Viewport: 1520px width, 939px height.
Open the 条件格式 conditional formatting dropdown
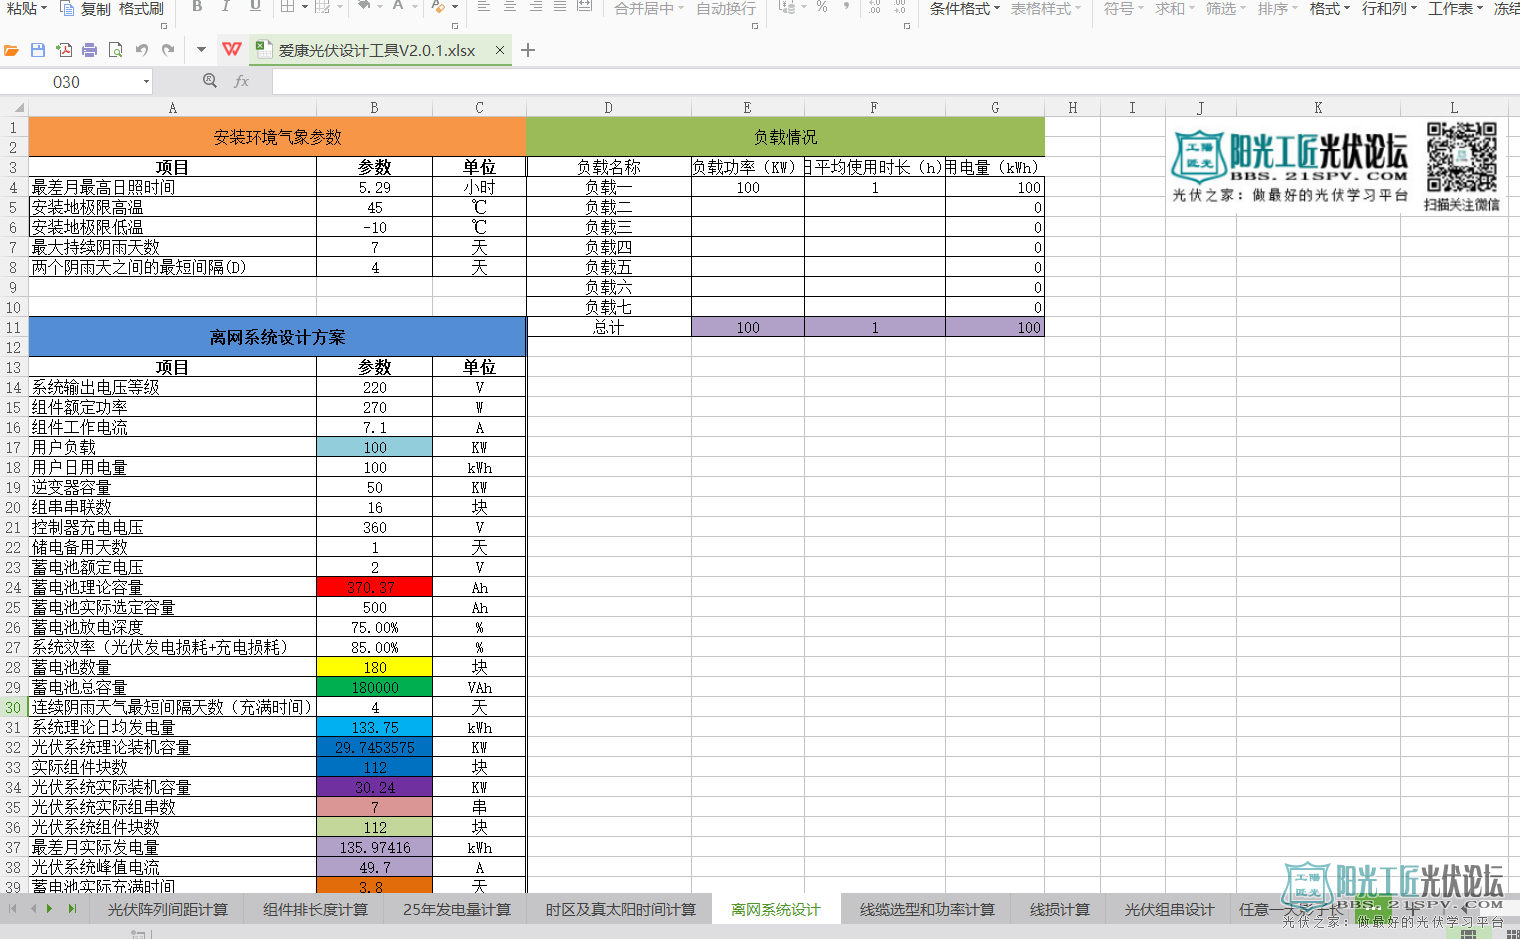coord(965,8)
